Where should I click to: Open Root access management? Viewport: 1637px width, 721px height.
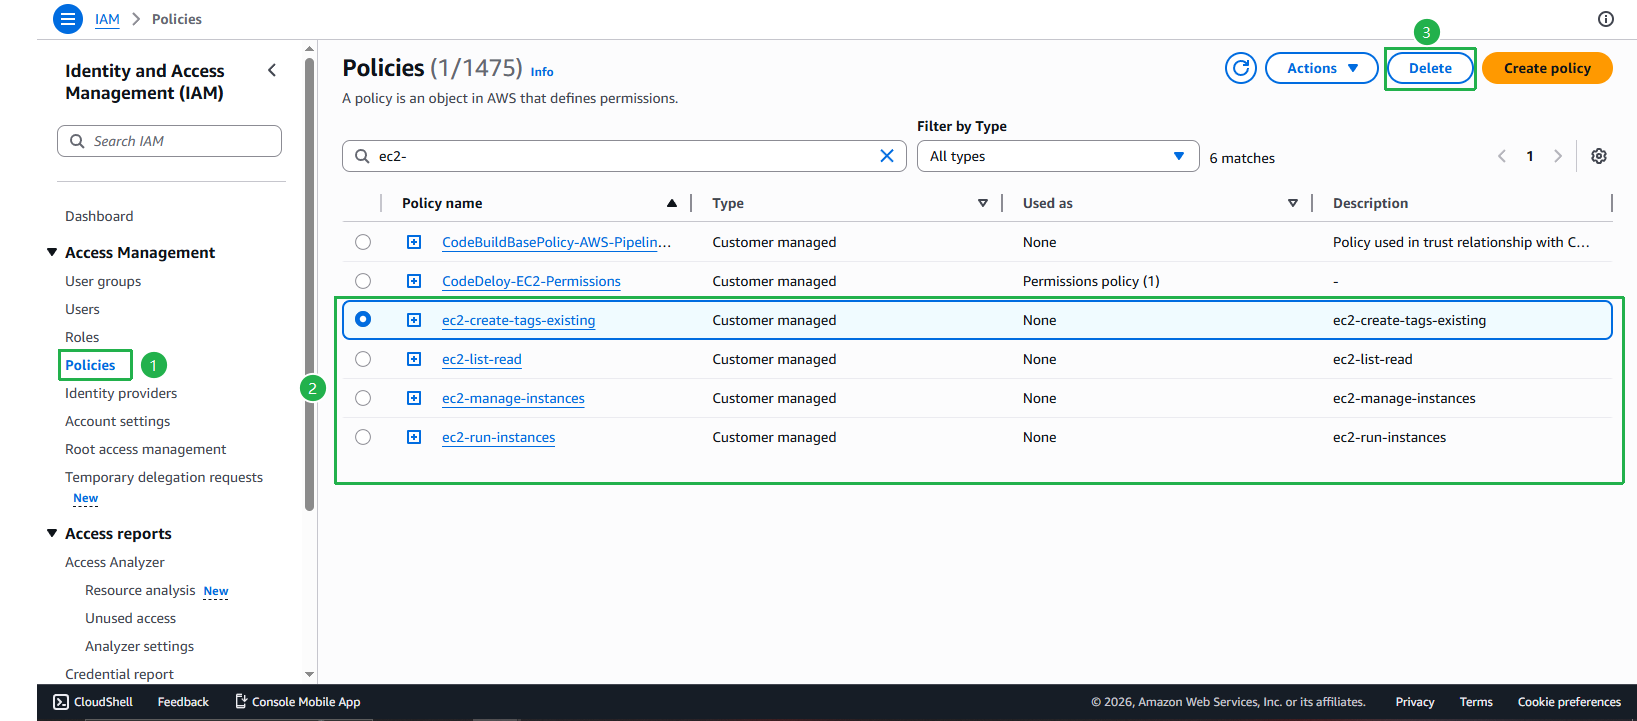tap(146, 449)
